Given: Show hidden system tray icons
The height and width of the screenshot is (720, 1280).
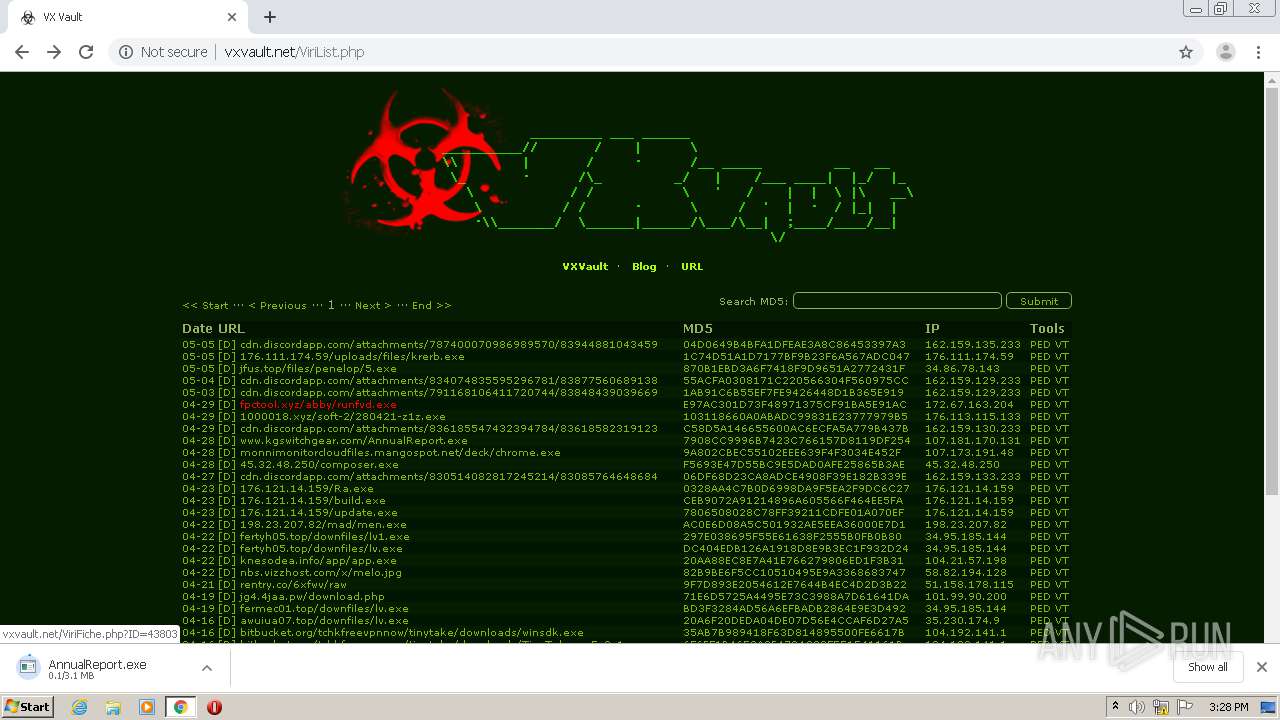Looking at the screenshot, I should click(x=1115, y=707).
